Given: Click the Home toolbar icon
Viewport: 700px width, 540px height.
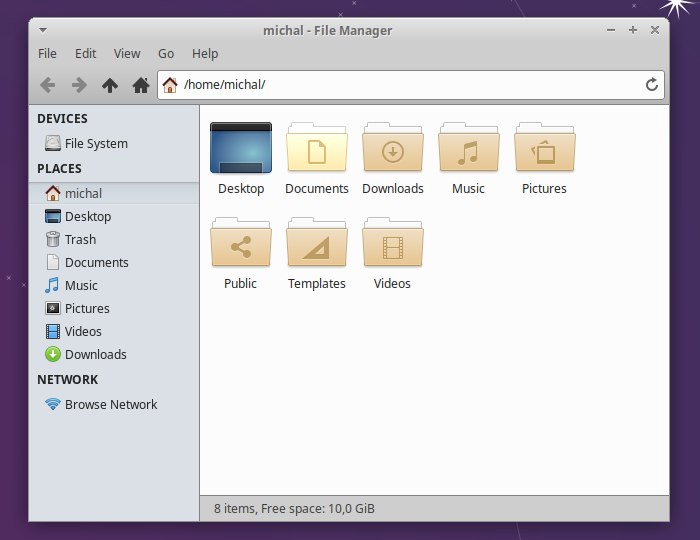Looking at the screenshot, I should tap(141, 85).
